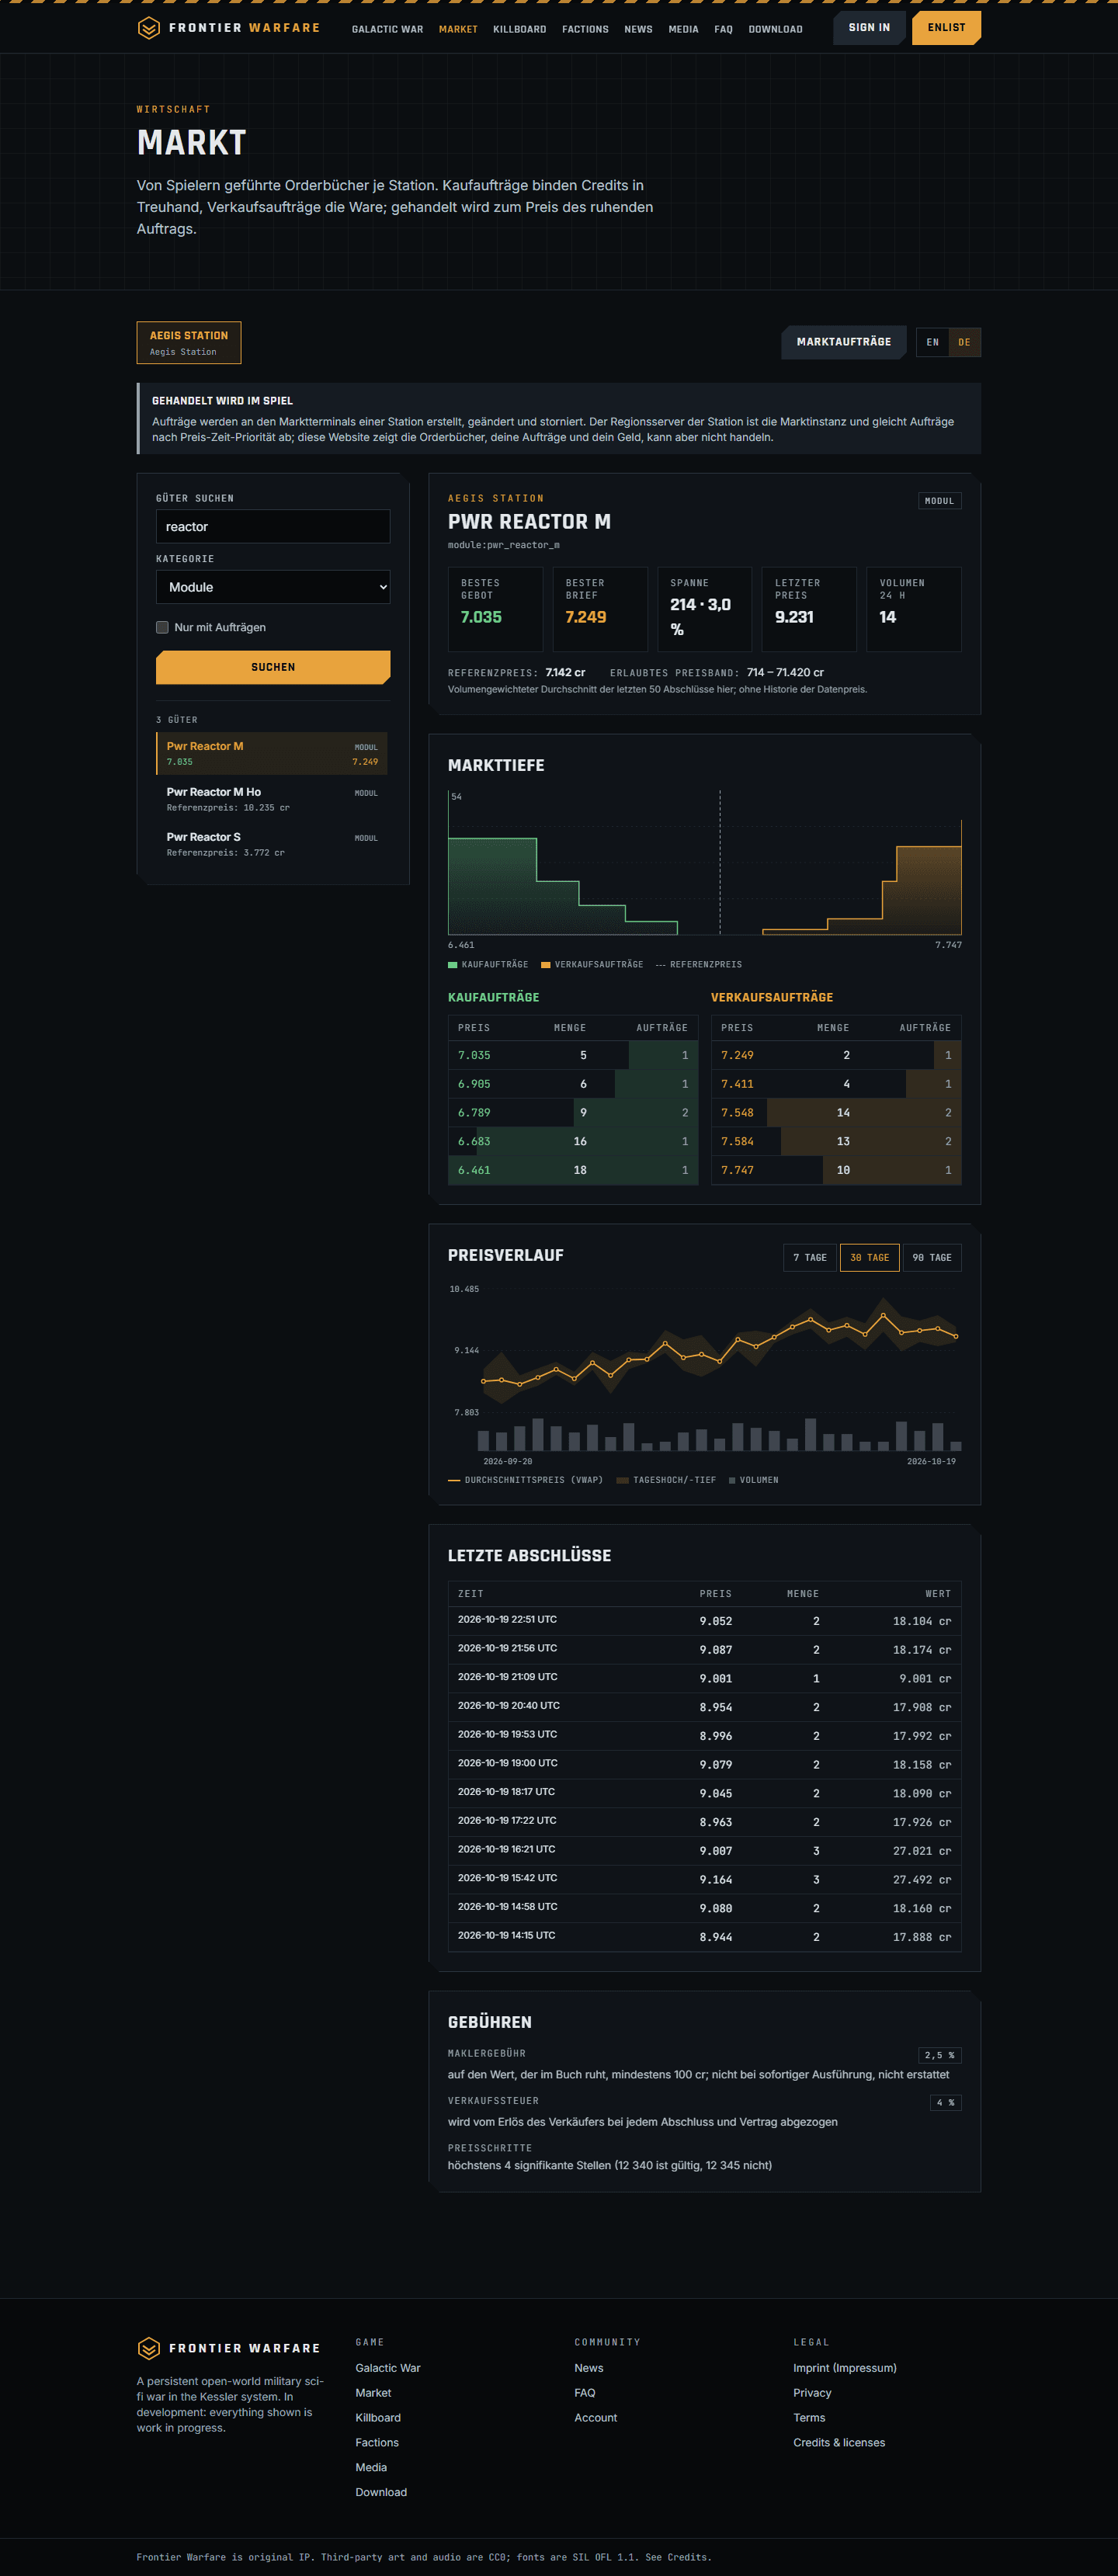
Task: Open the Marktaufträge button
Action: click(843, 342)
